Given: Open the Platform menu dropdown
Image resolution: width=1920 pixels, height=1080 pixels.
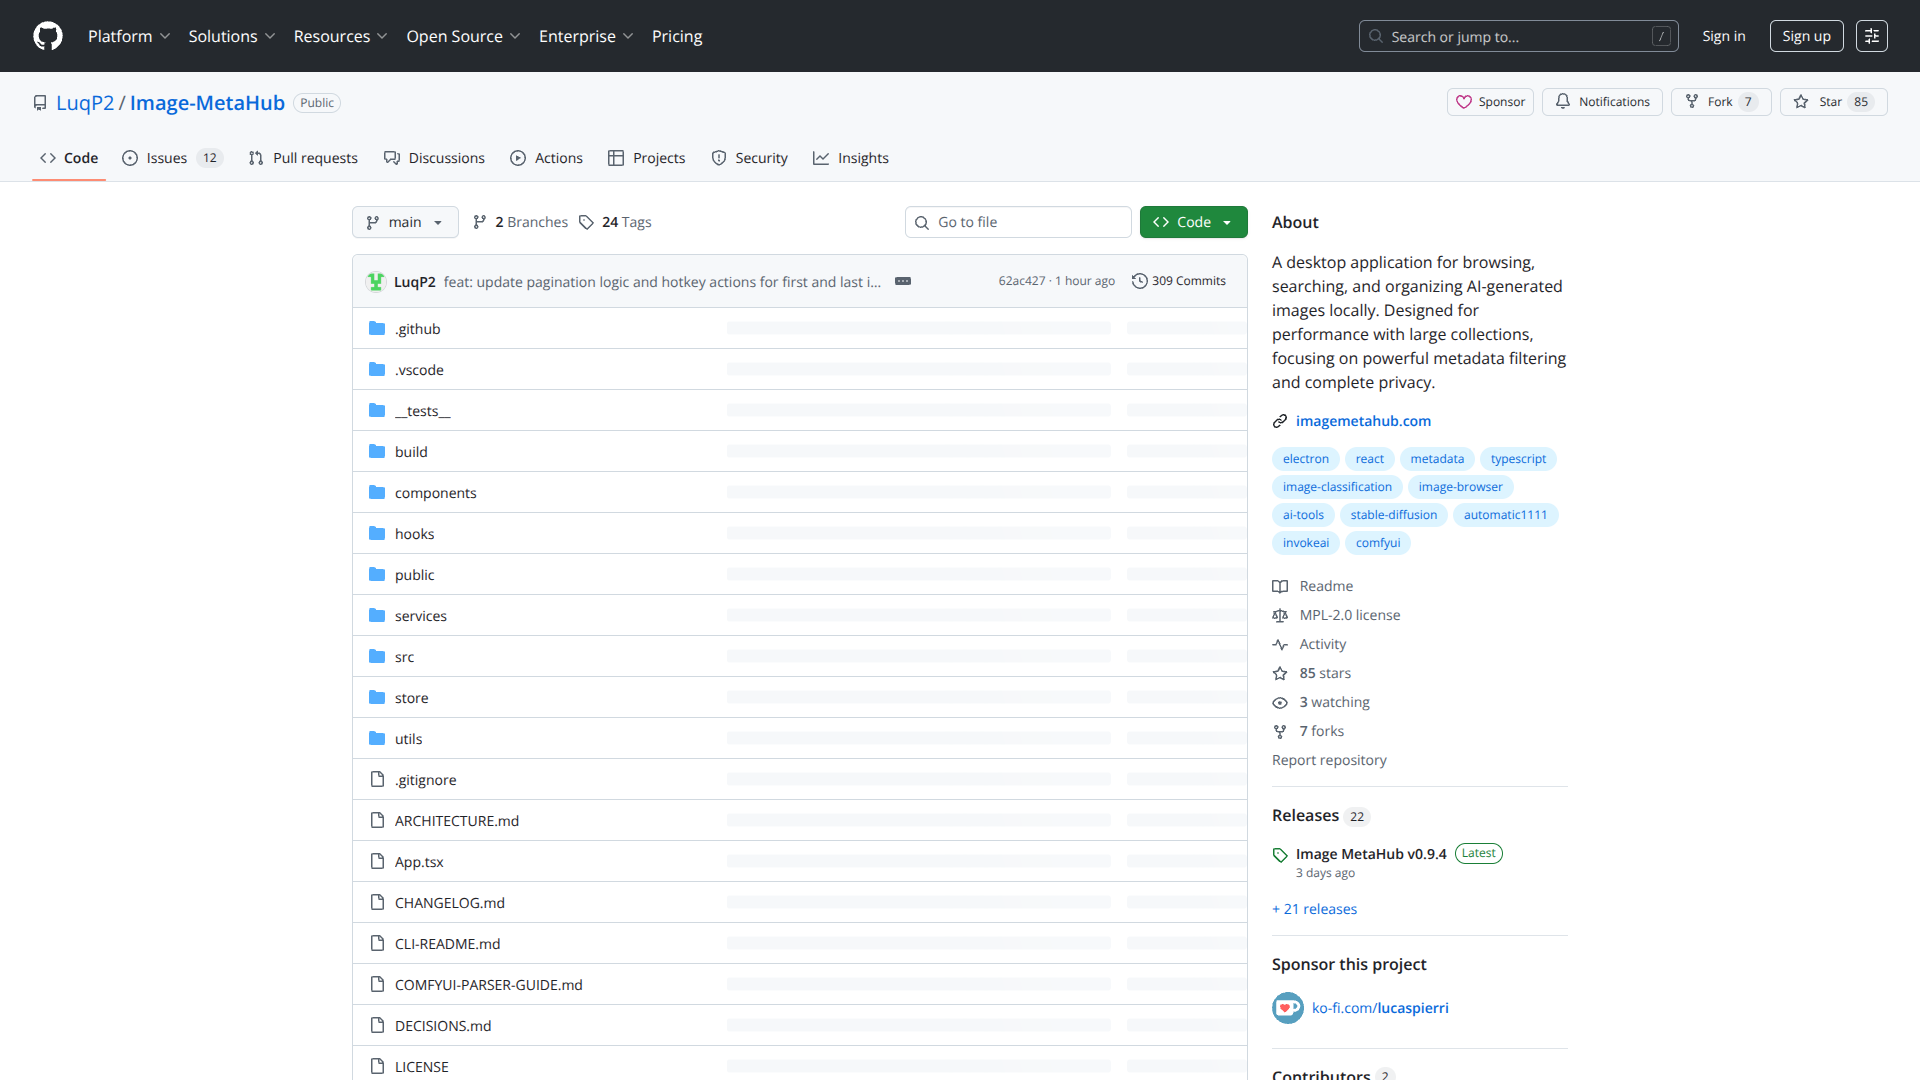Looking at the screenshot, I should click(x=129, y=36).
